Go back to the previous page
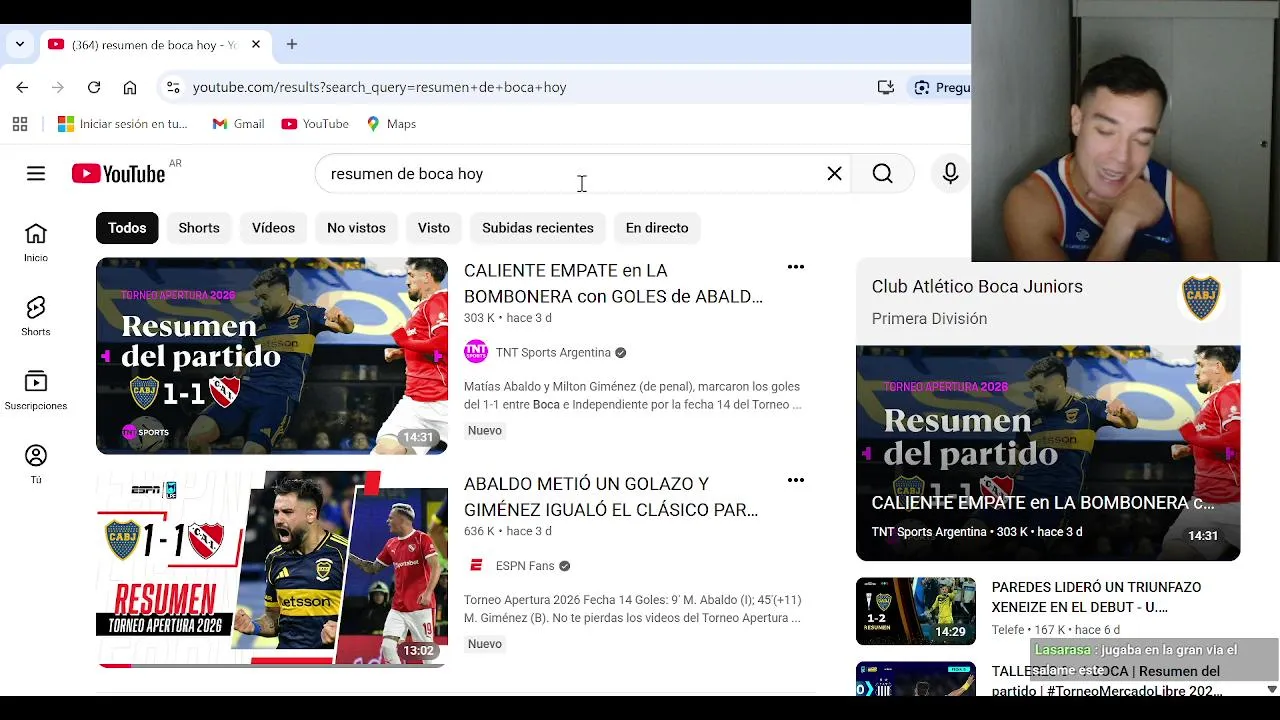 point(22,87)
